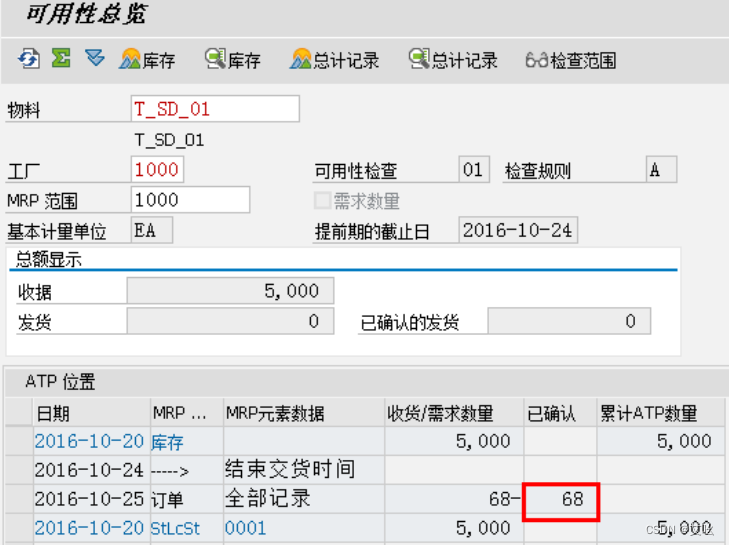Screen dimensions: 729x545
Task: Click the 物料 input field T_SD_01
Action: click(x=215, y=109)
